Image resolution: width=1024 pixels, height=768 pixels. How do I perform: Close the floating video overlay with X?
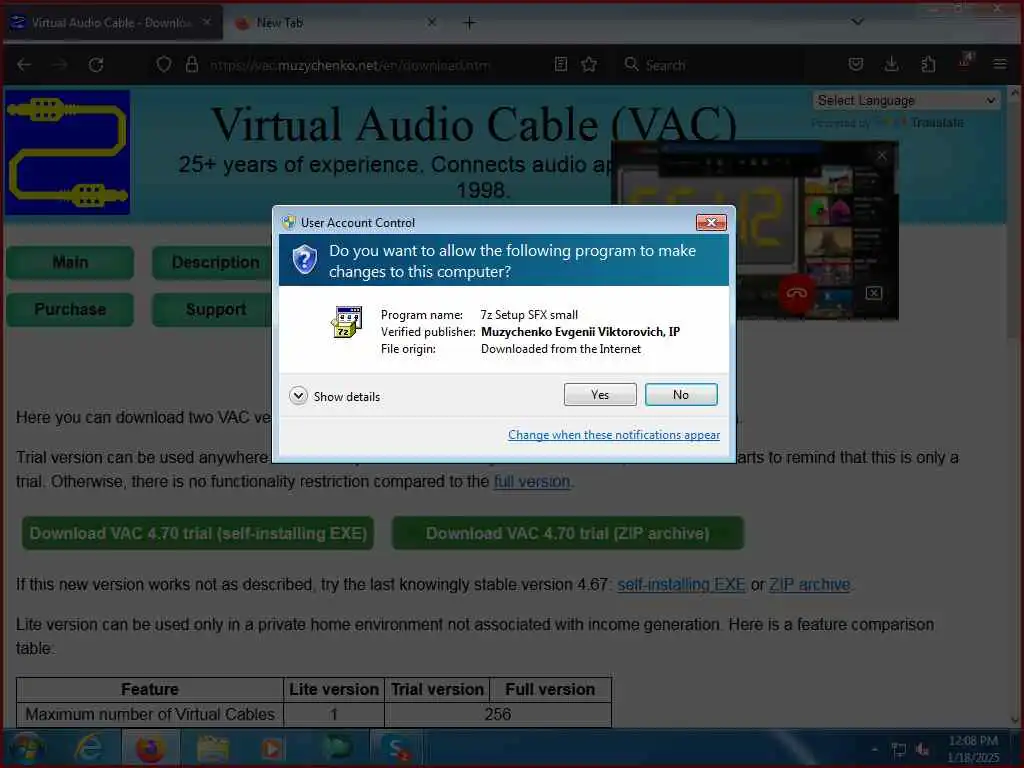click(x=882, y=155)
